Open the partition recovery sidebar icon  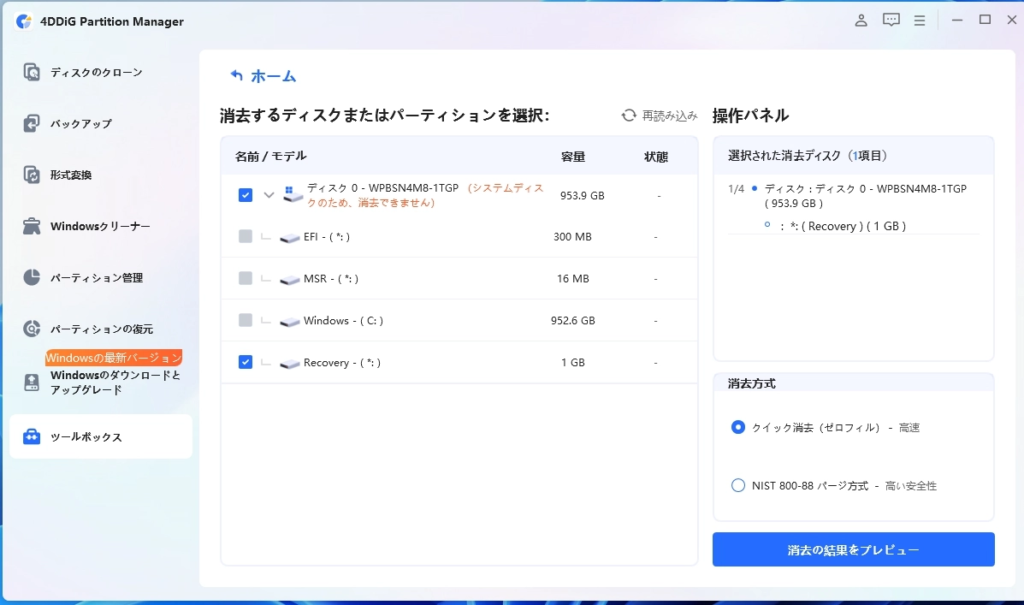click(x=31, y=328)
